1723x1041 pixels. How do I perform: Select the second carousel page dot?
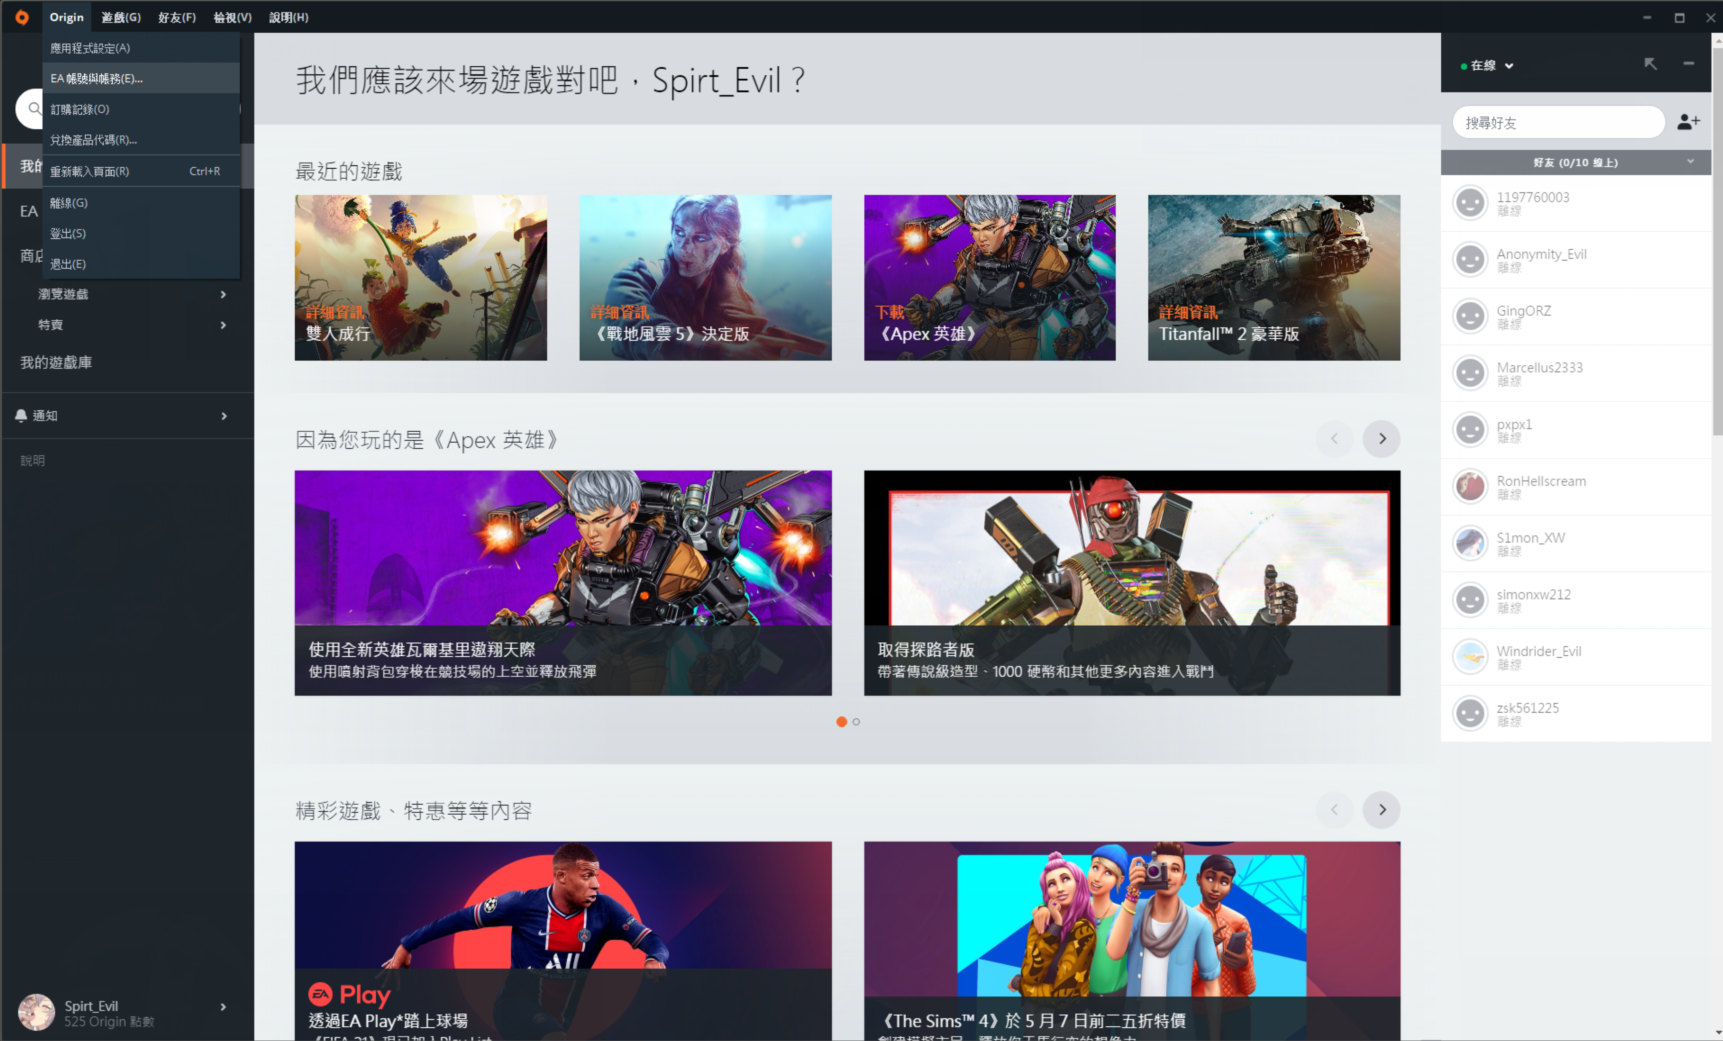coord(856,721)
